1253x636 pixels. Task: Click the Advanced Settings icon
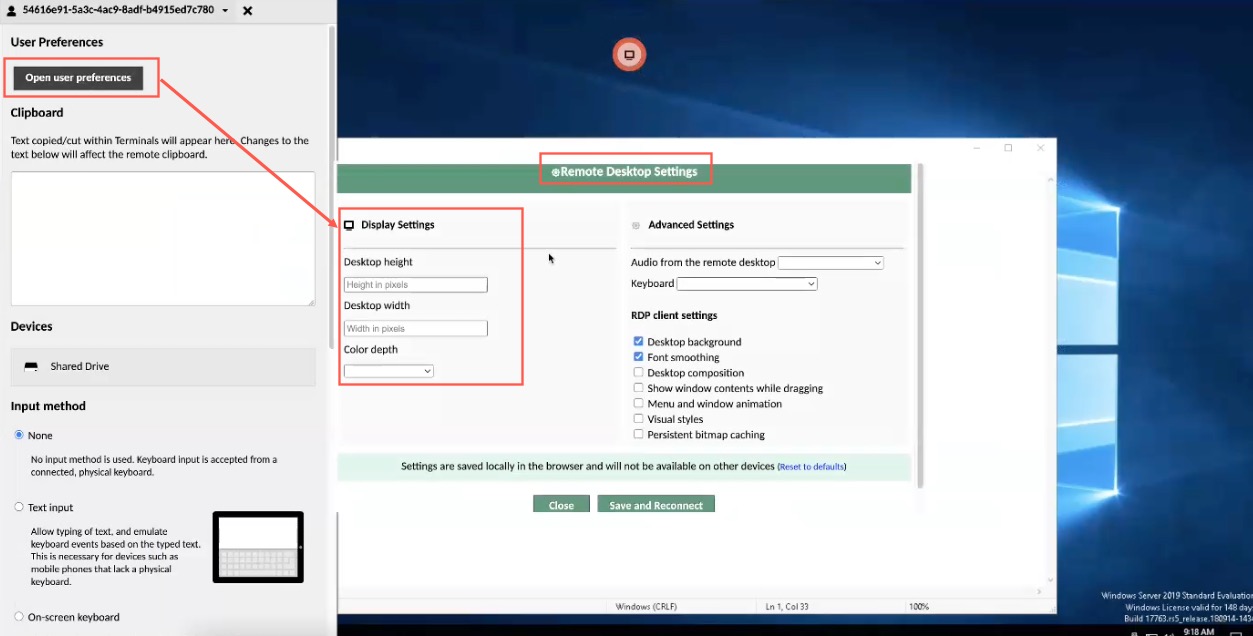click(636, 226)
